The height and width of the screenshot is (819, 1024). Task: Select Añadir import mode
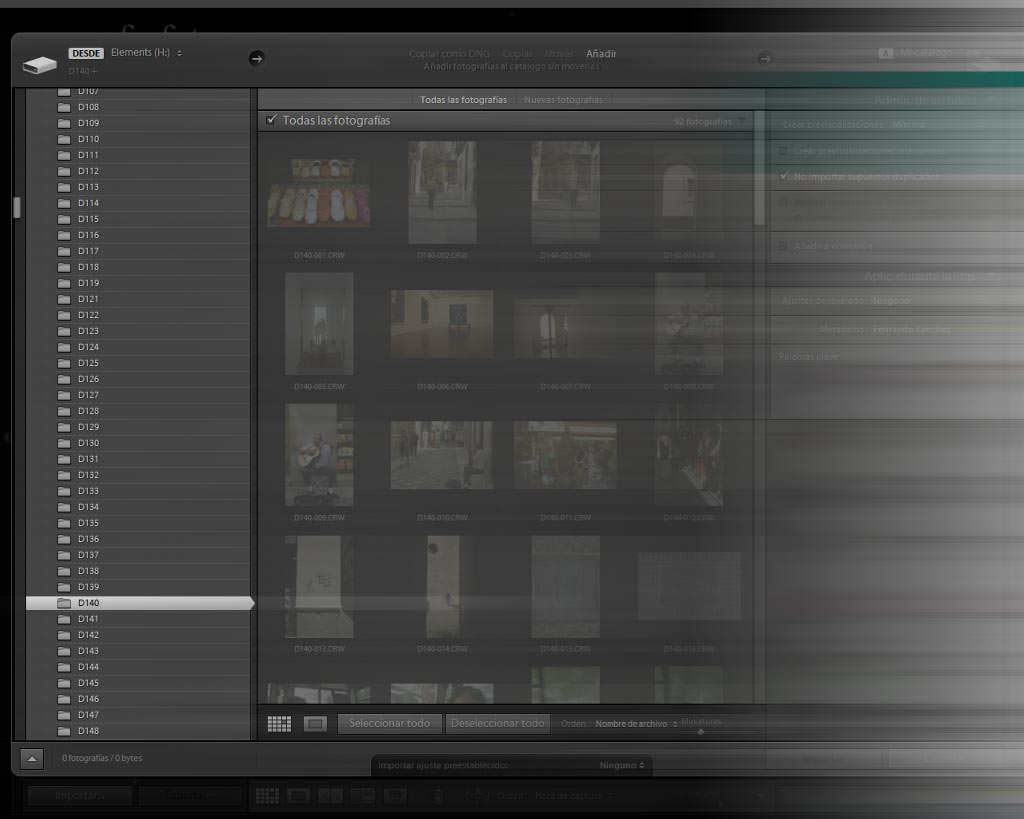point(601,54)
